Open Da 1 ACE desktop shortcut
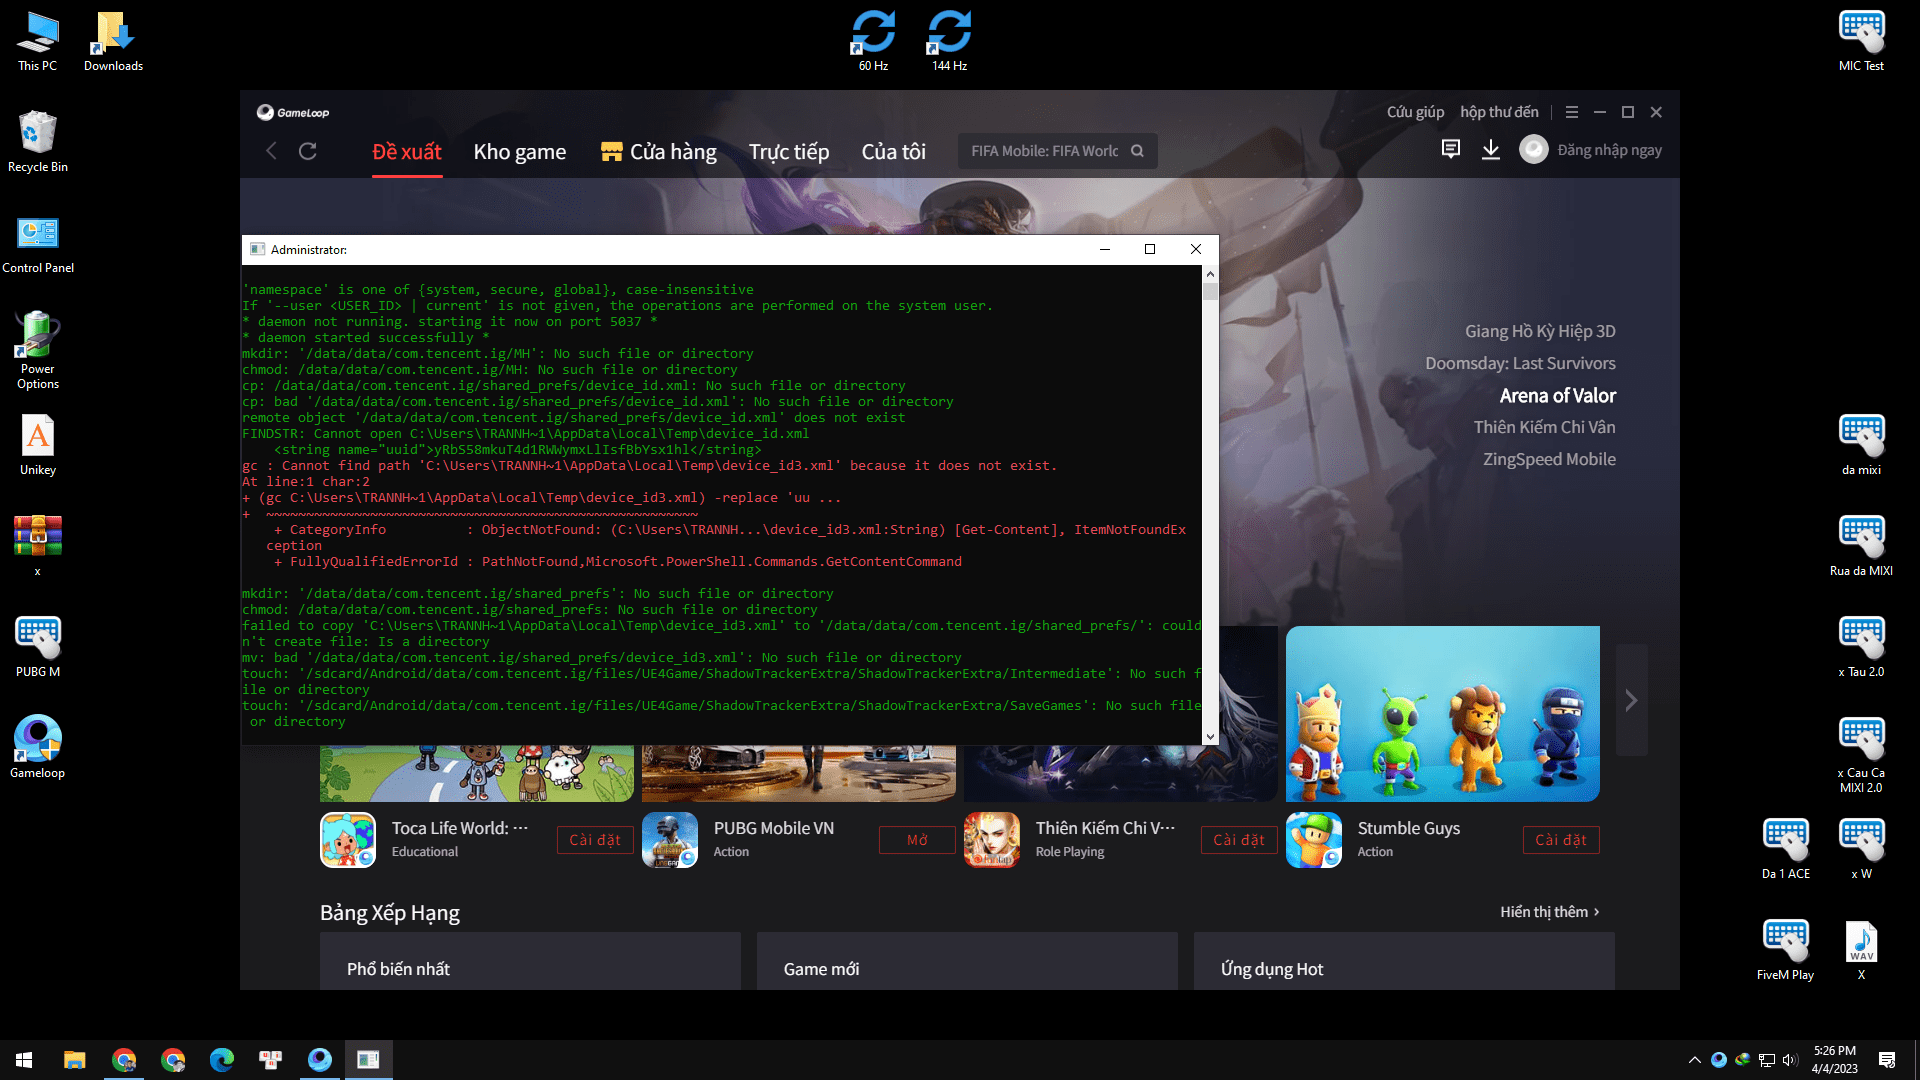 pos(1785,849)
